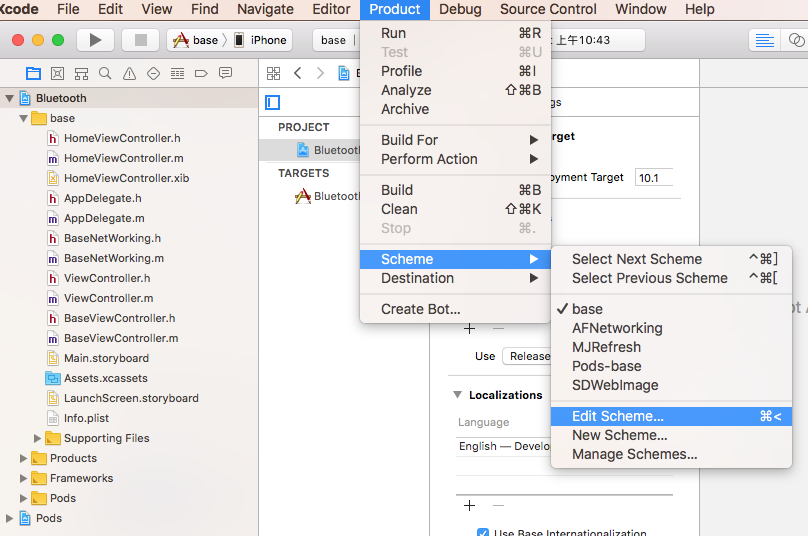Viewport: 808px width, 536px height.
Task: Click the Bluetooth project file icon in navigator
Action: click(25, 98)
